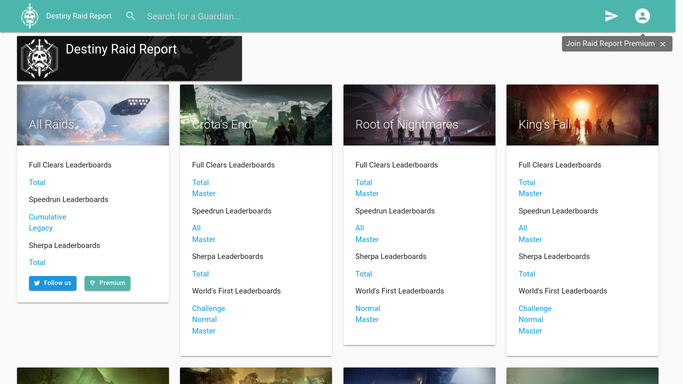The height and width of the screenshot is (384, 683).
Task: Click the magnifying glass search icon
Action: [x=130, y=16]
